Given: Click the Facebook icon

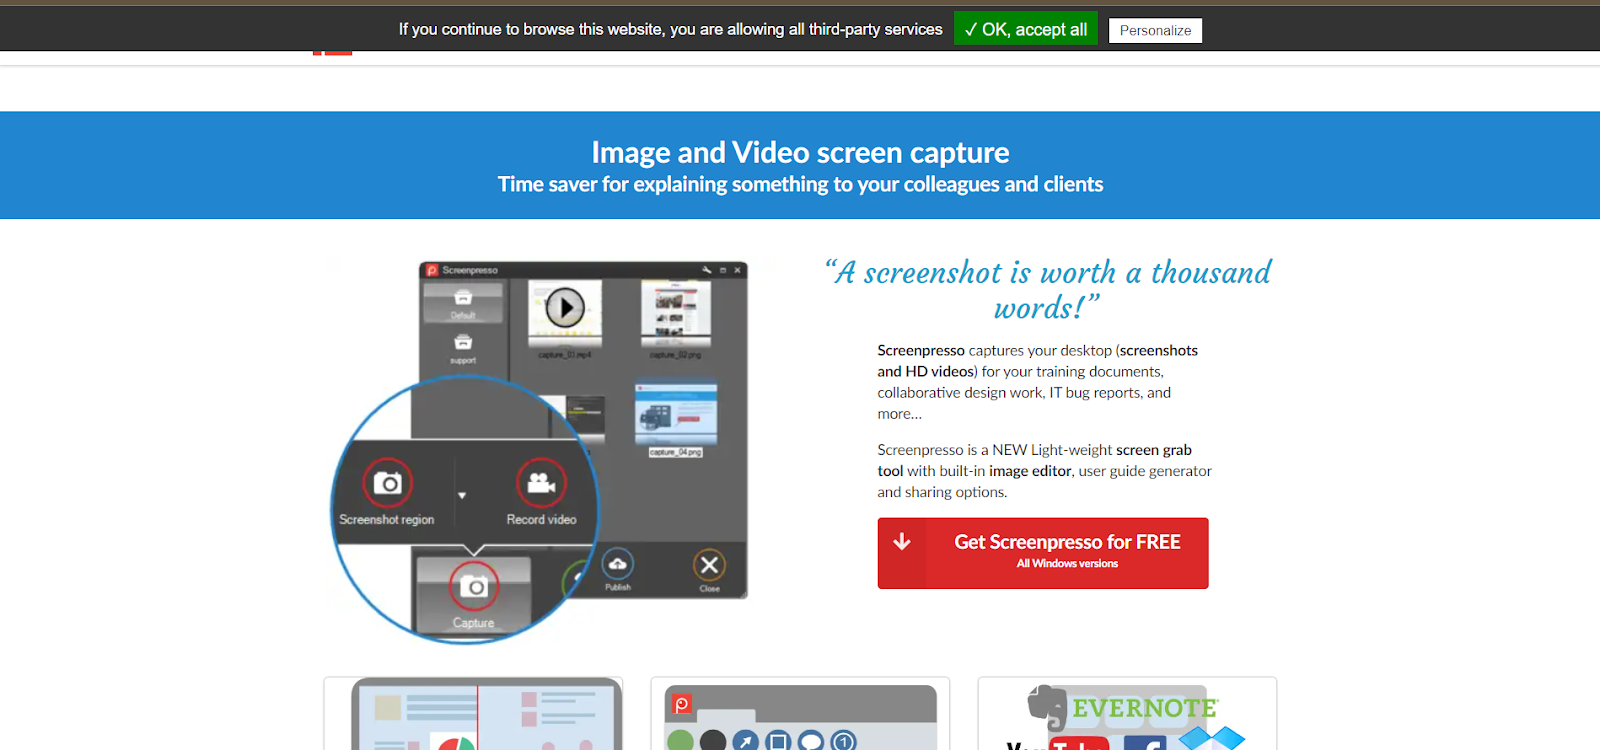Looking at the screenshot, I should click(x=1145, y=742).
